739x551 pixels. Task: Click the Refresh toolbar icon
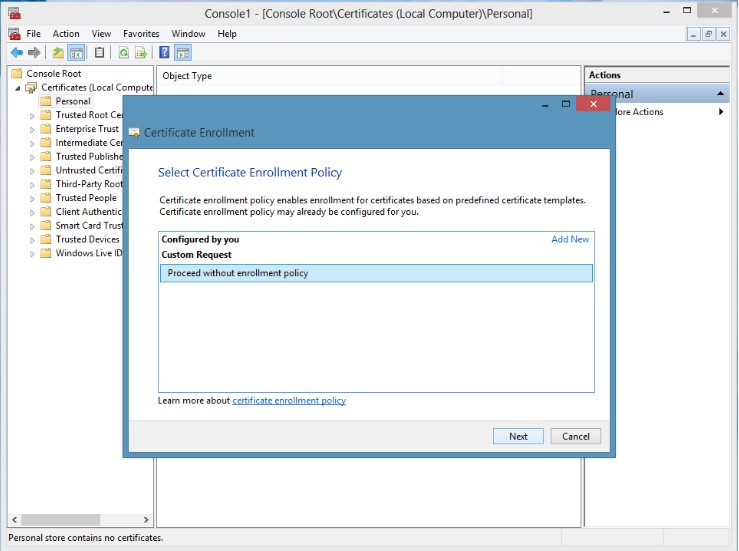point(123,53)
